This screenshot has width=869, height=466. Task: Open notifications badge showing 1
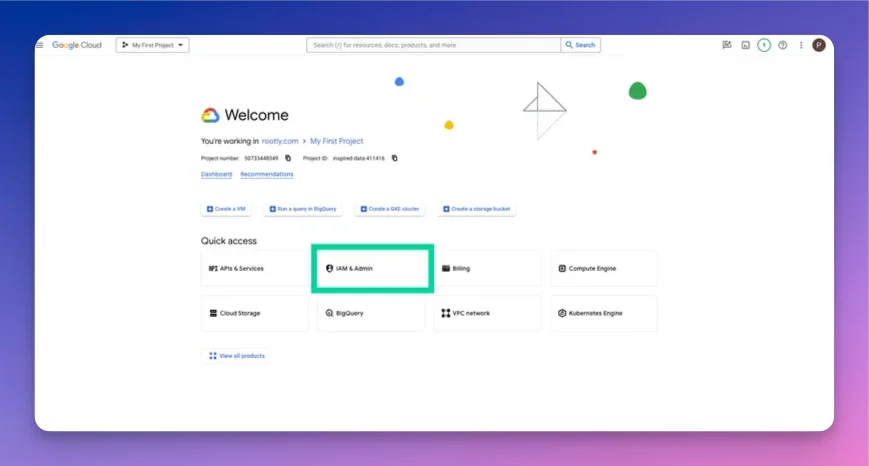tap(764, 45)
